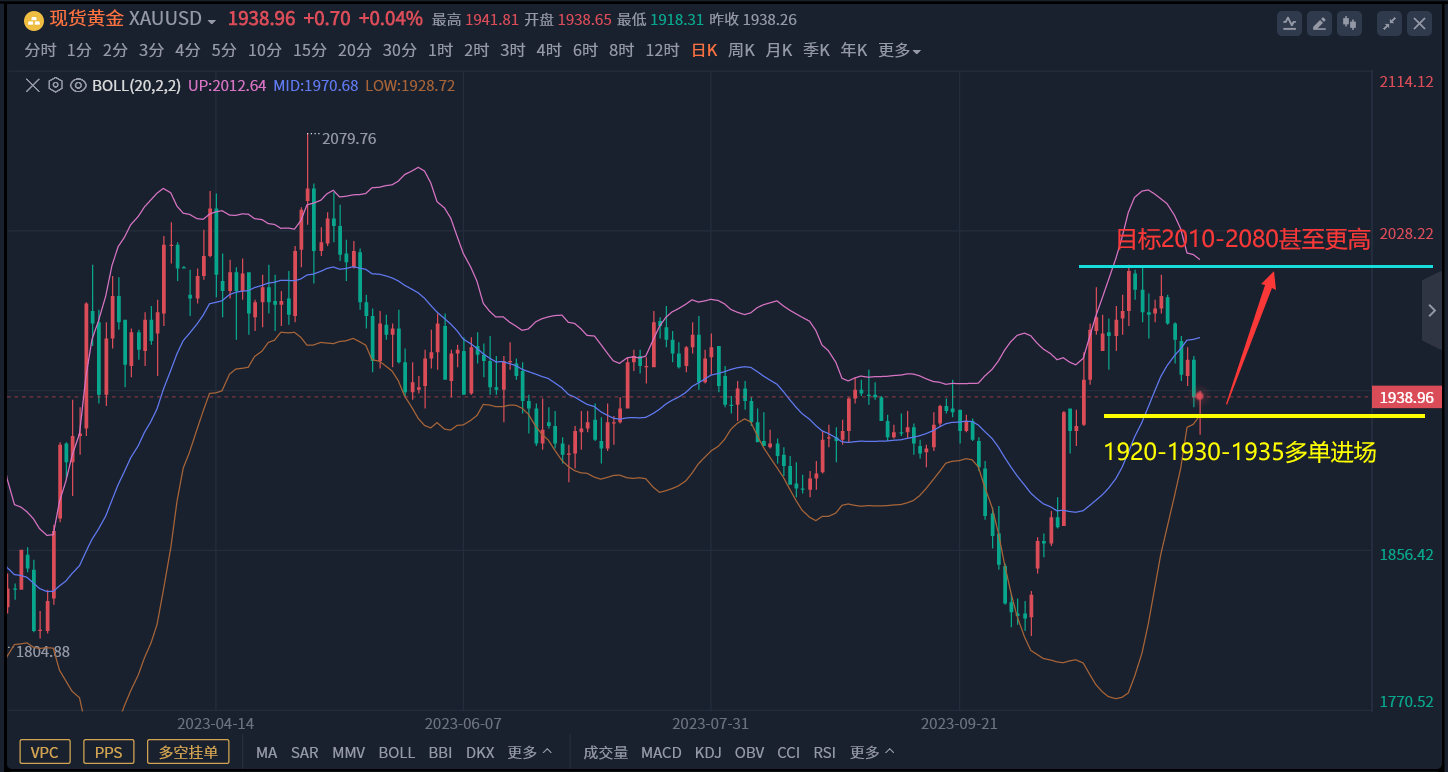This screenshot has width=1448, height=772.
Task: Select the 15分 timeframe tab
Action: [310, 50]
